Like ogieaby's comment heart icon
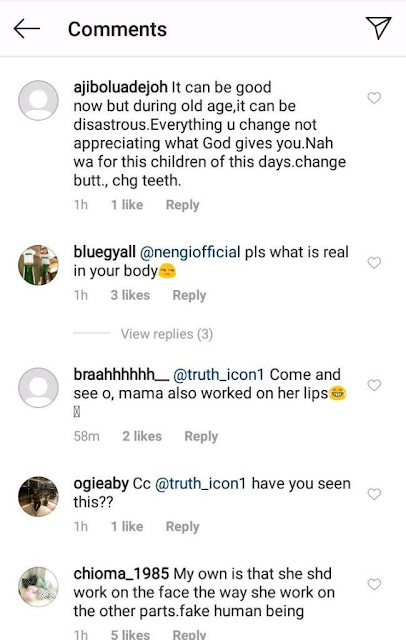Viewport: 406px width, 640px height. coord(374,494)
